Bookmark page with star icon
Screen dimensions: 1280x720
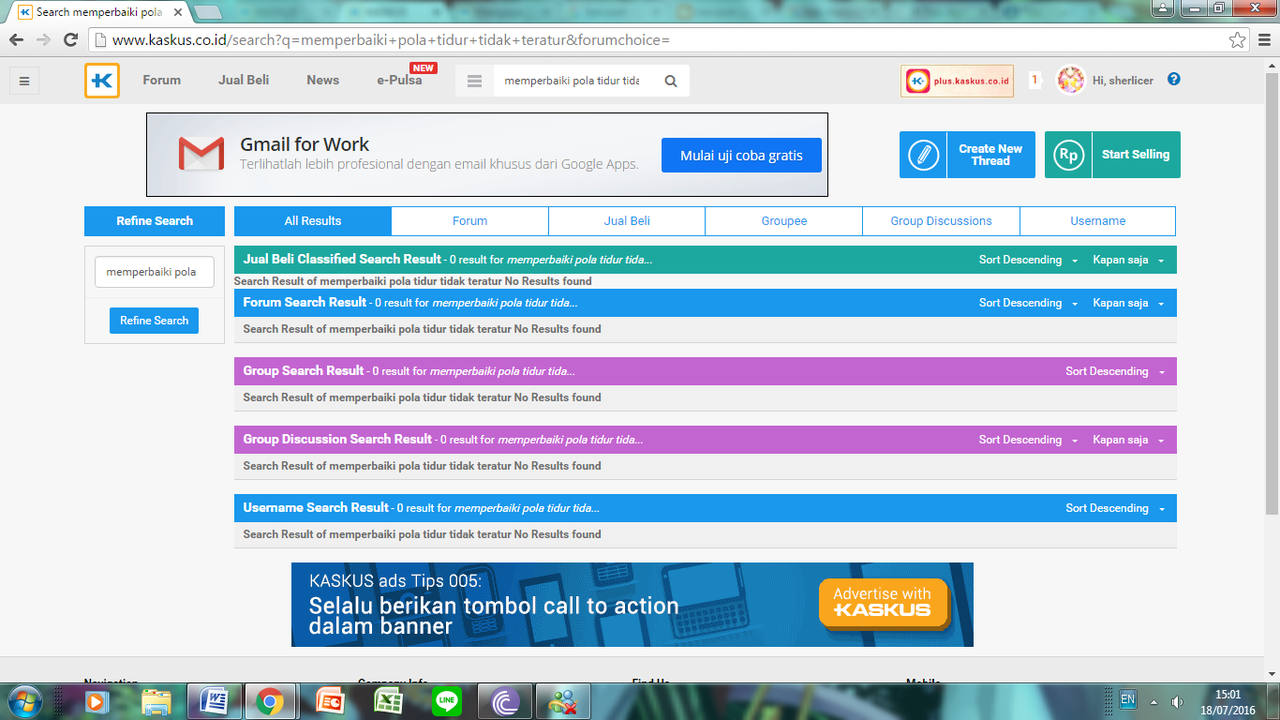click(x=1238, y=40)
